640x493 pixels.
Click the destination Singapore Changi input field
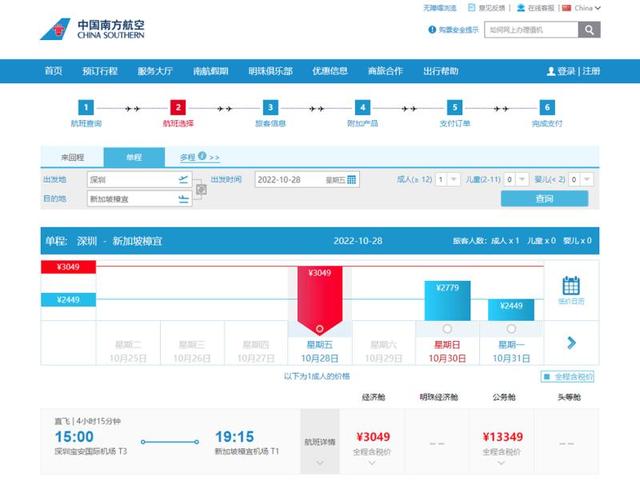139,199
